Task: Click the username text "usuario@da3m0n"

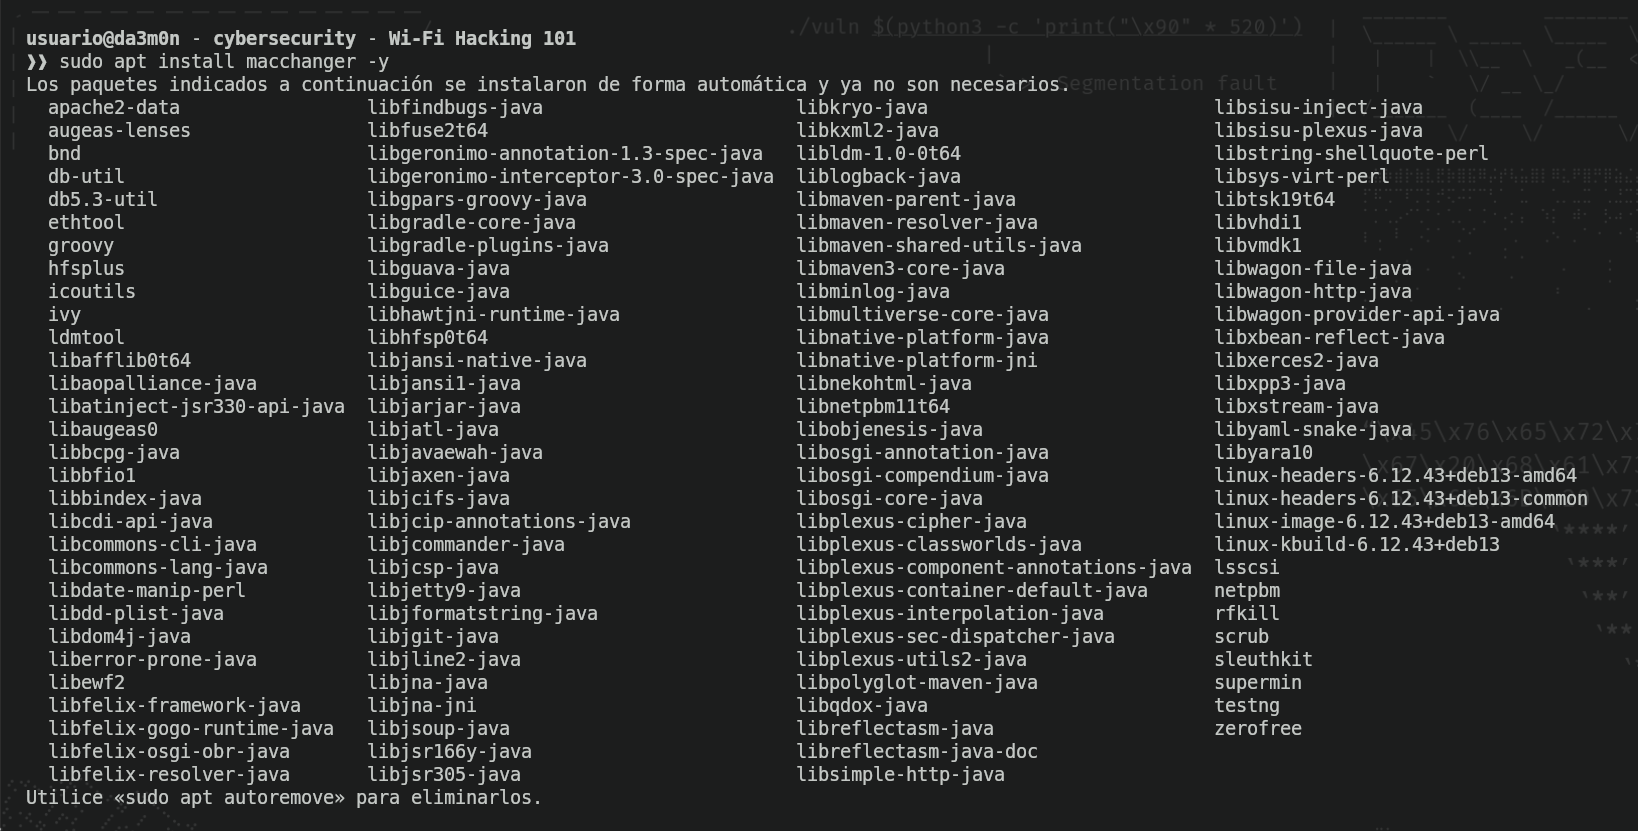Action: pyautogui.click(x=103, y=39)
